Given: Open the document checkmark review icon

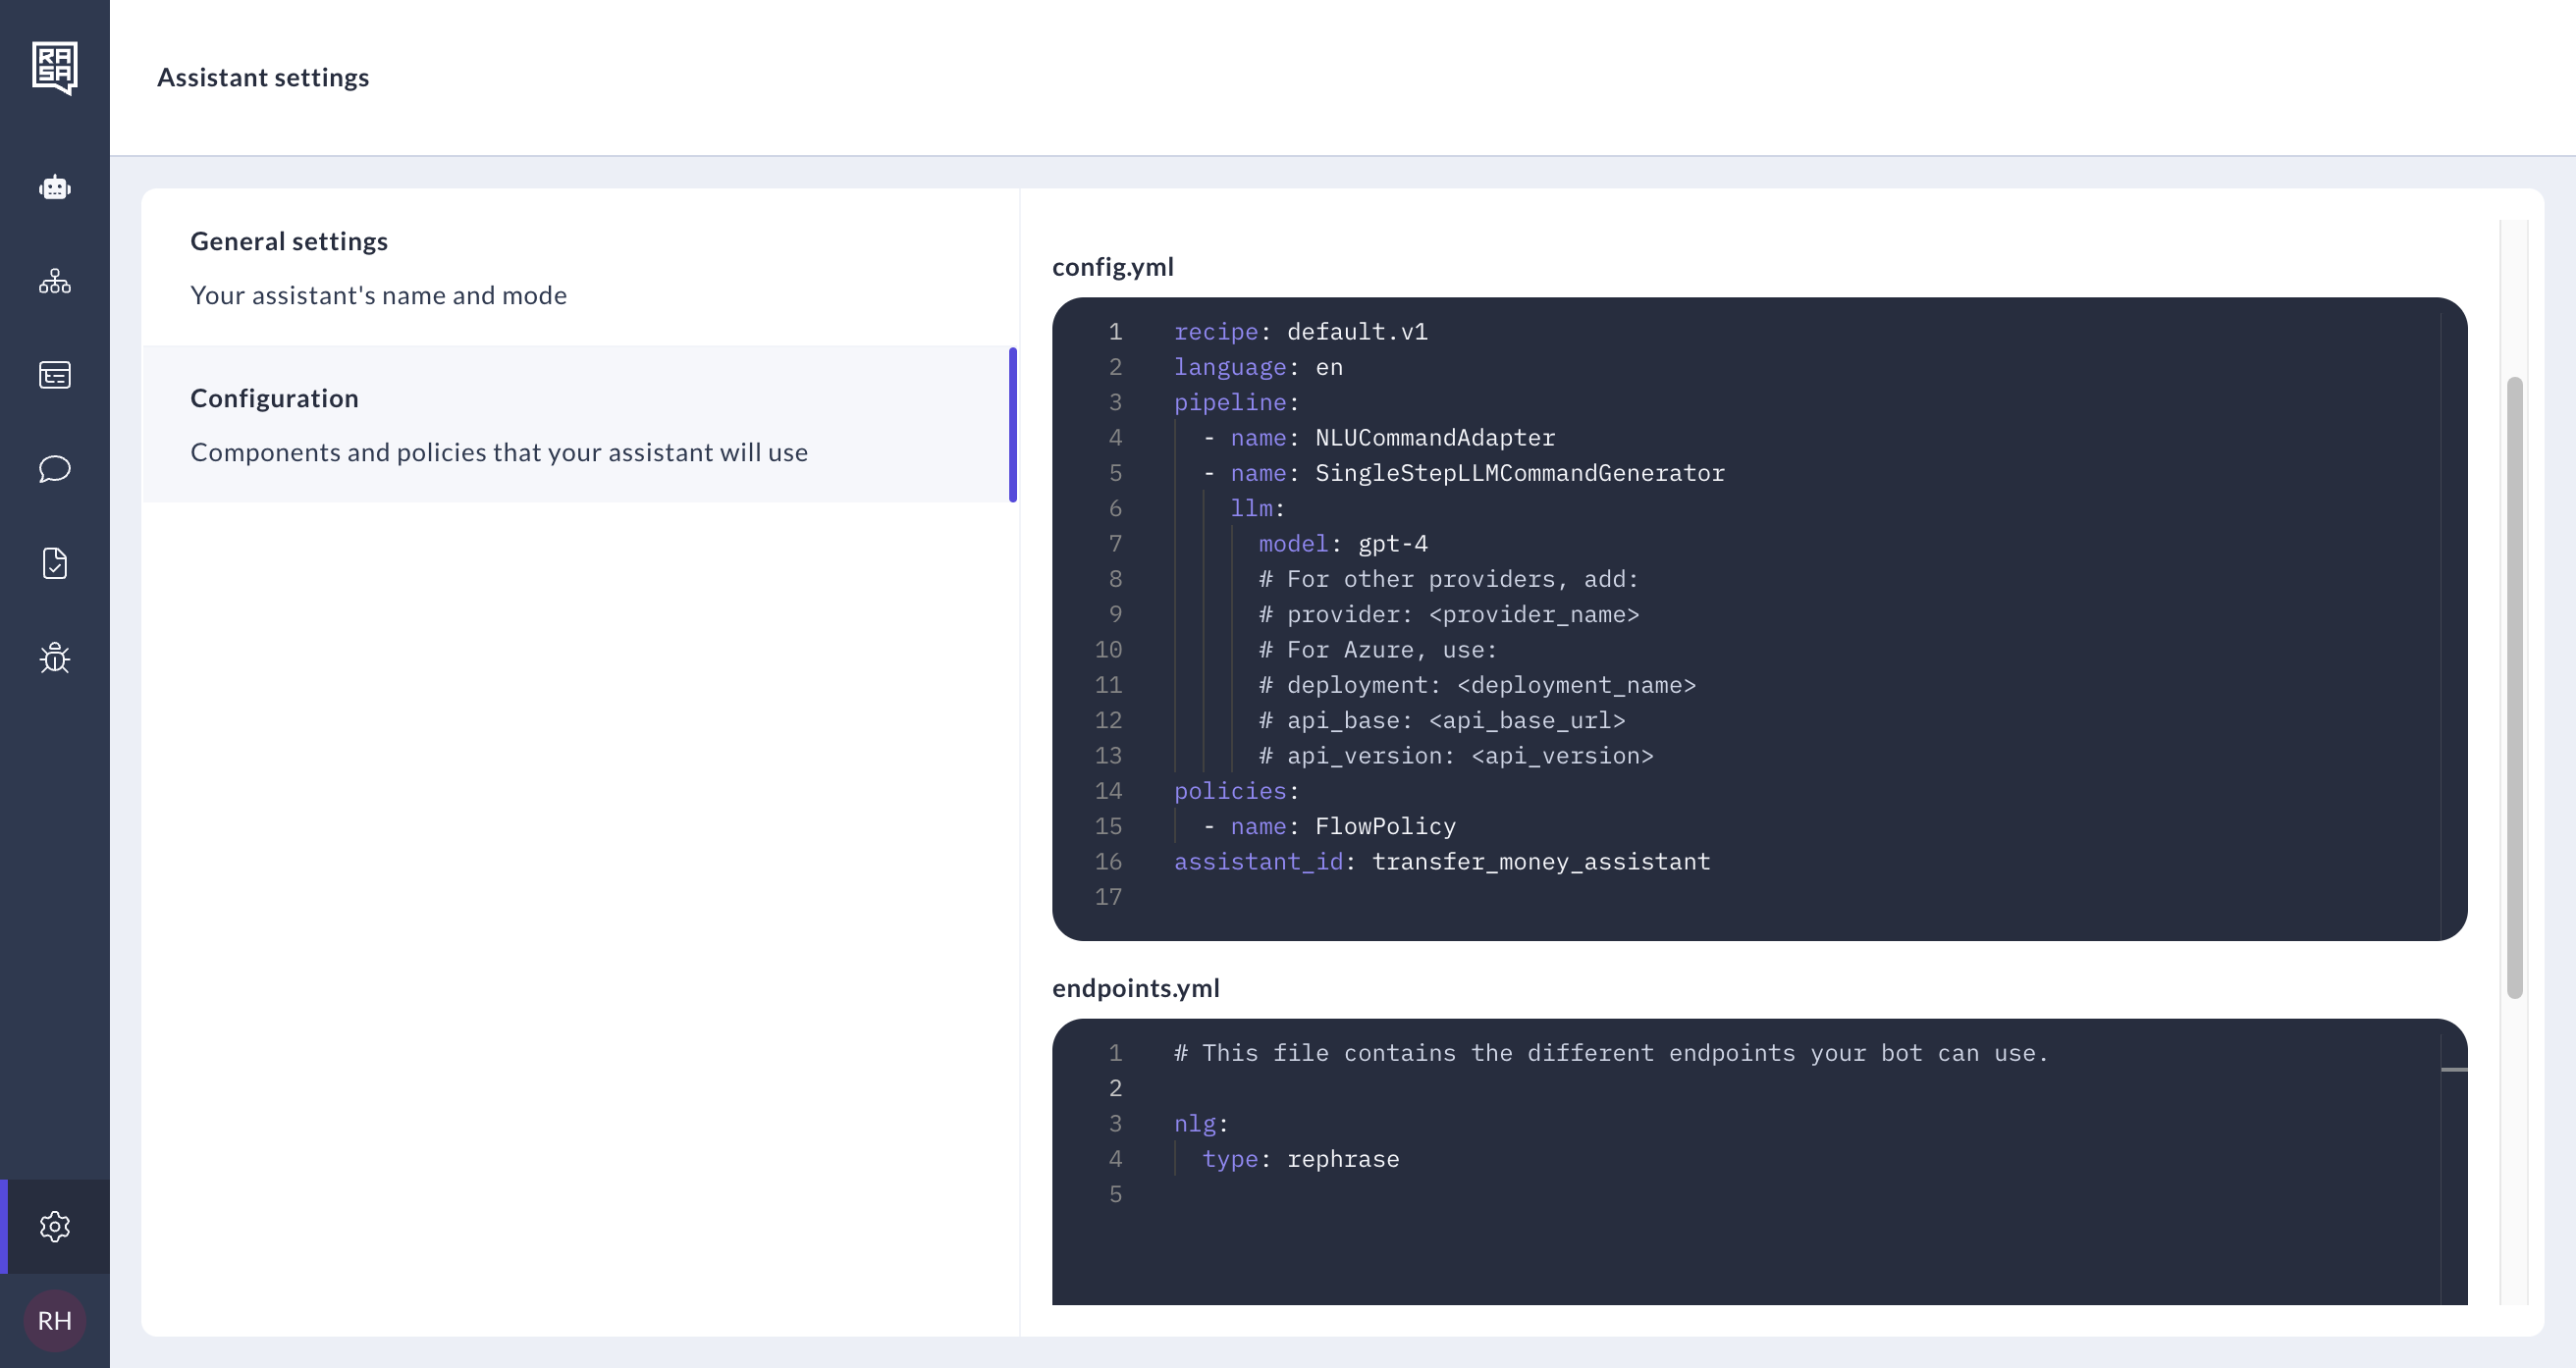Looking at the screenshot, I should 54,563.
